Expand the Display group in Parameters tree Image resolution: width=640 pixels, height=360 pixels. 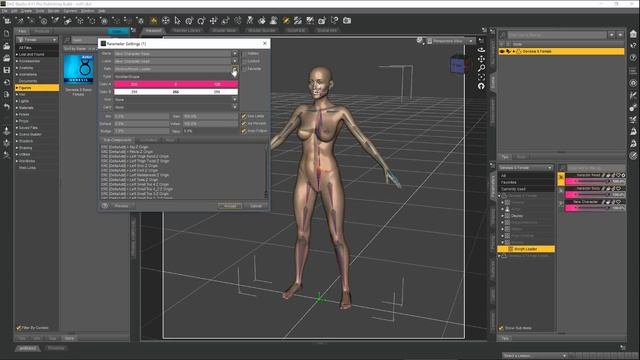(x=502, y=216)
